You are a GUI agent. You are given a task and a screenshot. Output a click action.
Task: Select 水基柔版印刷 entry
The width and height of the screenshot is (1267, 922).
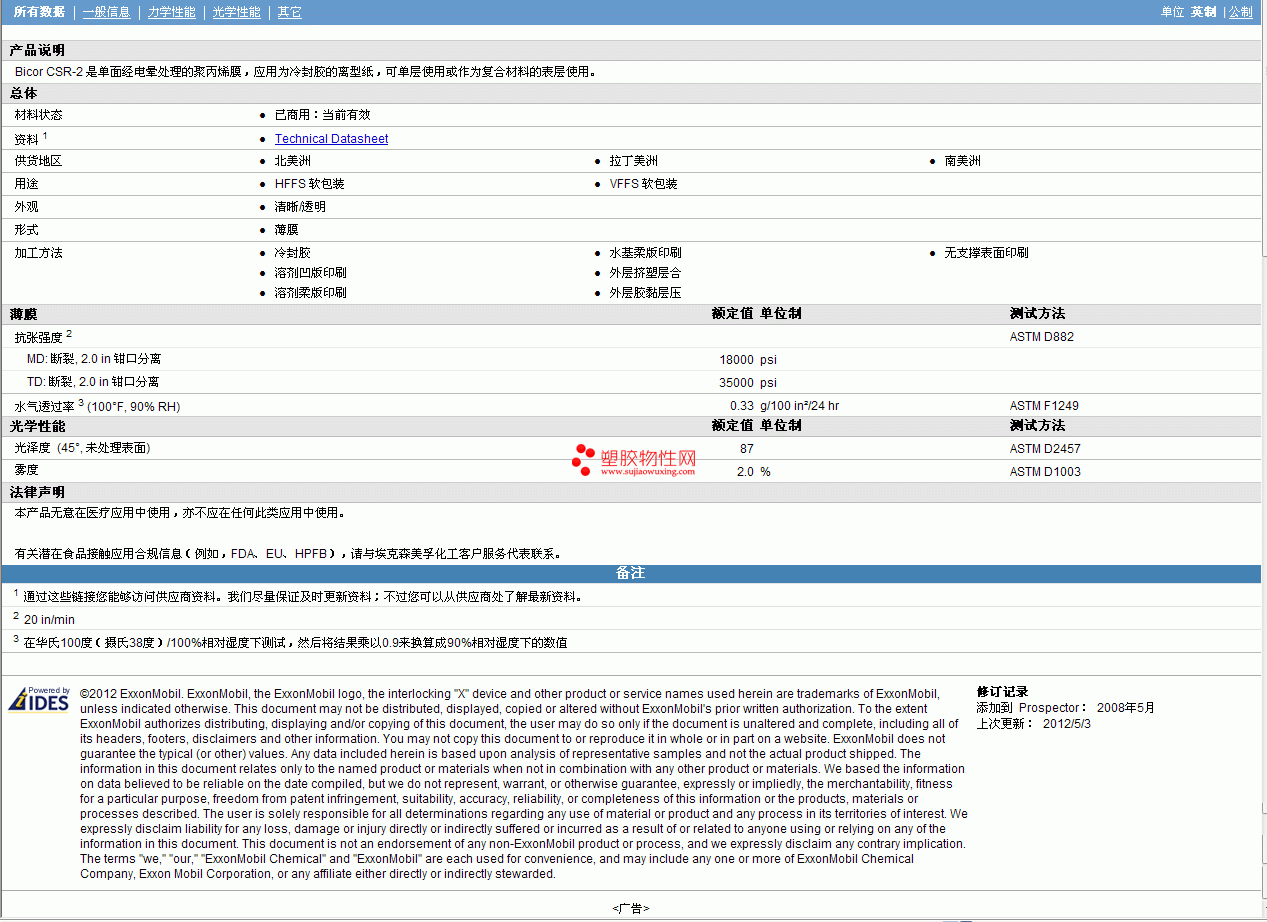tap(646, 253)
